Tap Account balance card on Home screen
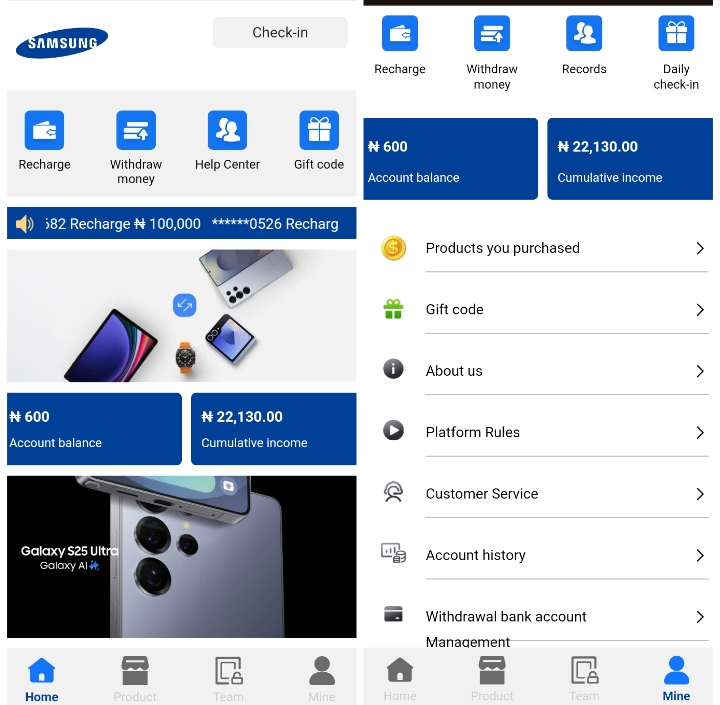This screenshot has width=720, height=705. (x=94, y=429)
